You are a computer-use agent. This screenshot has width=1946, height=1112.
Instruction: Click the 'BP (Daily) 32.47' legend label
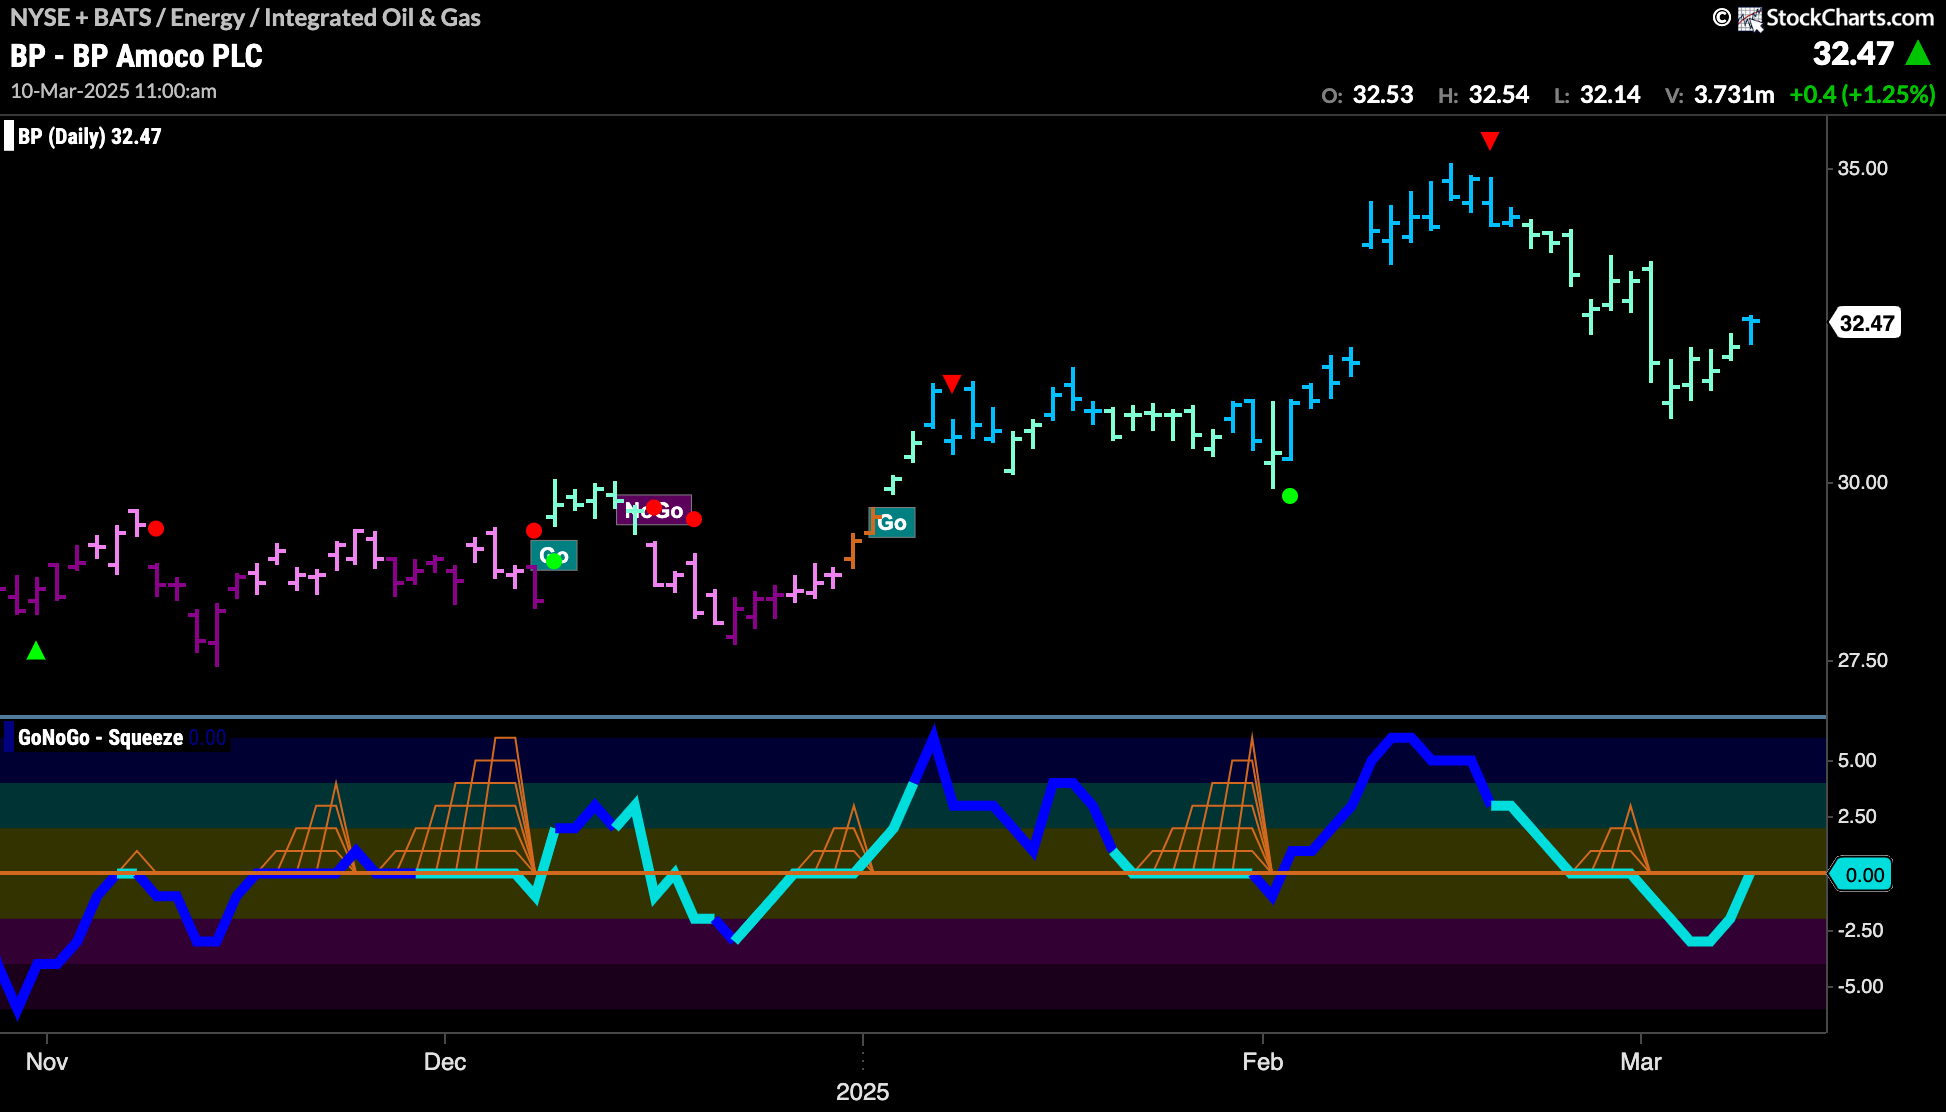89,136
